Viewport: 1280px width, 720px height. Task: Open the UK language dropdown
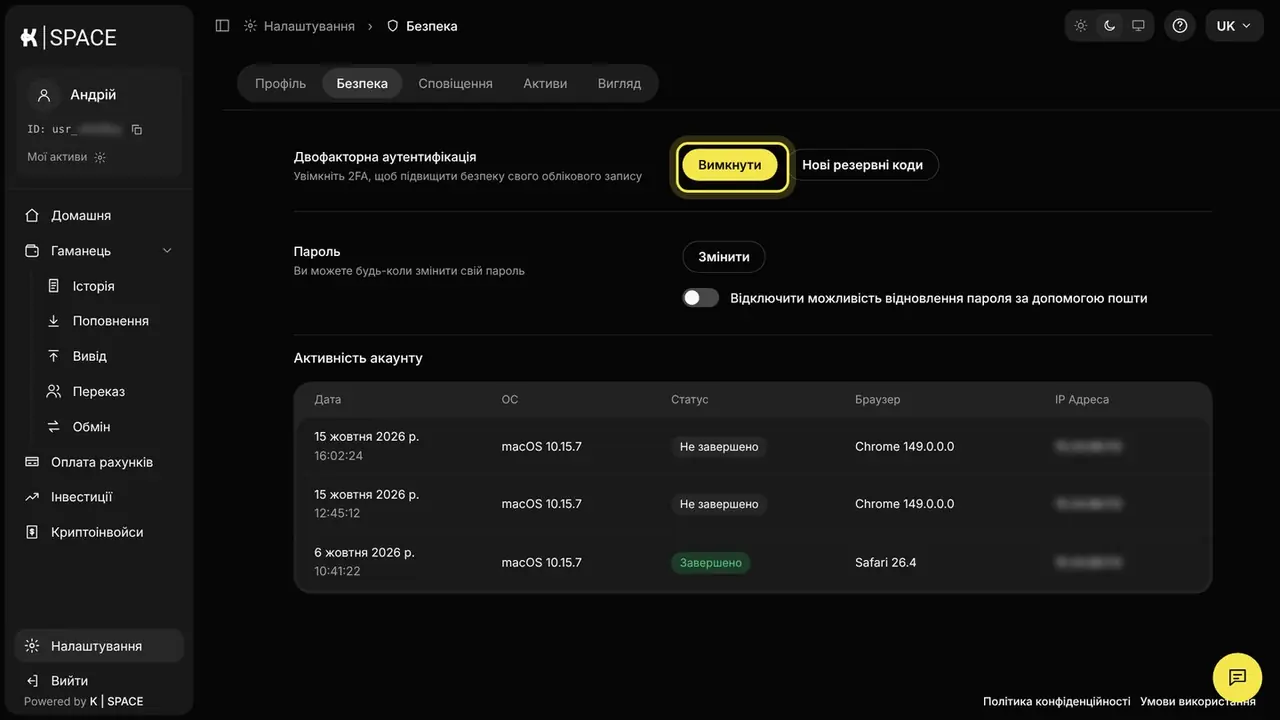point(1234,26)
